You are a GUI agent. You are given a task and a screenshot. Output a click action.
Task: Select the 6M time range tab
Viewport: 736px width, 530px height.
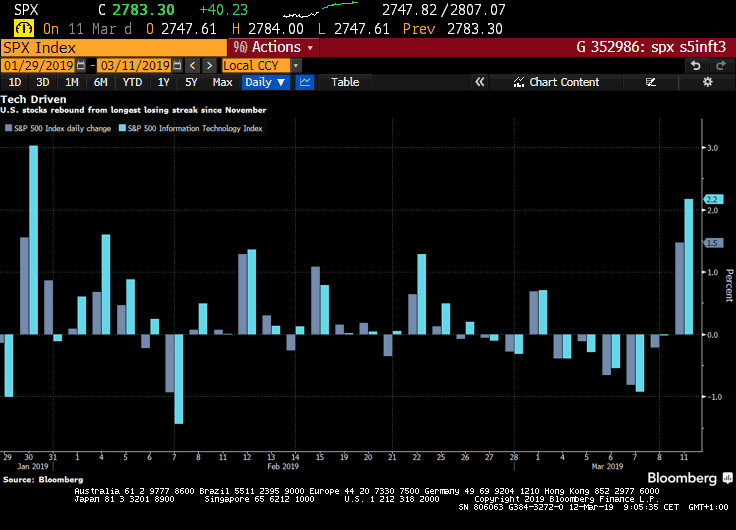(x=101, y=82)
